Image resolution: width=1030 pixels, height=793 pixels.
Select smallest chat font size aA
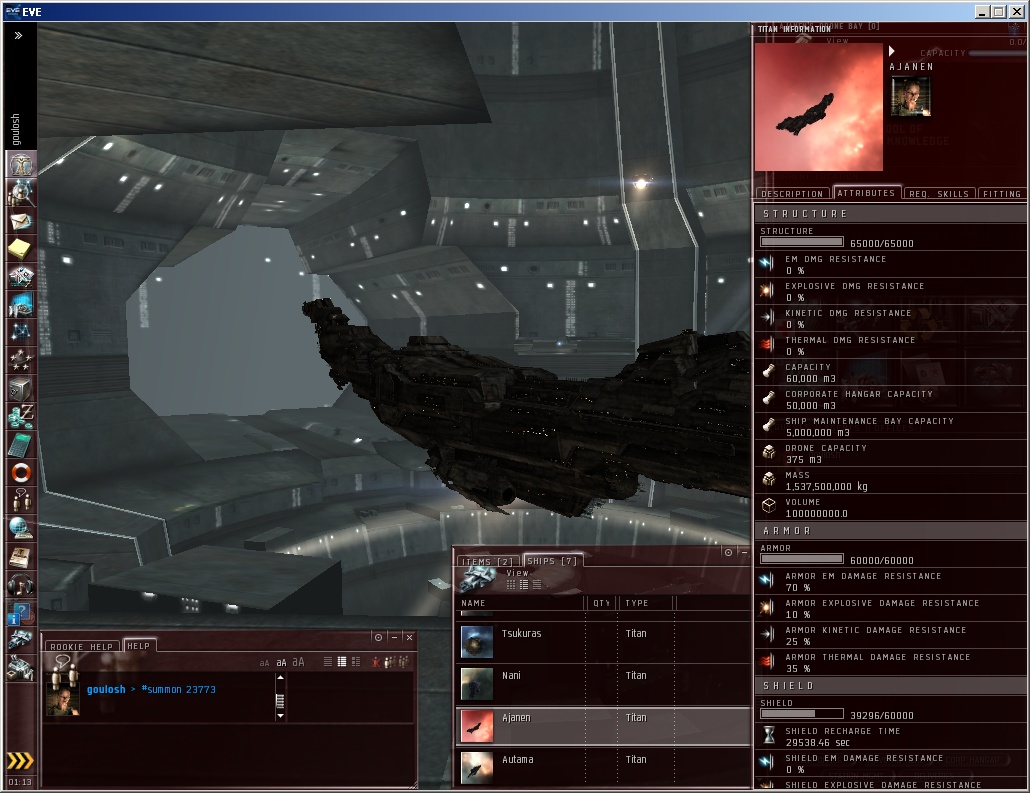click(265, 663)
